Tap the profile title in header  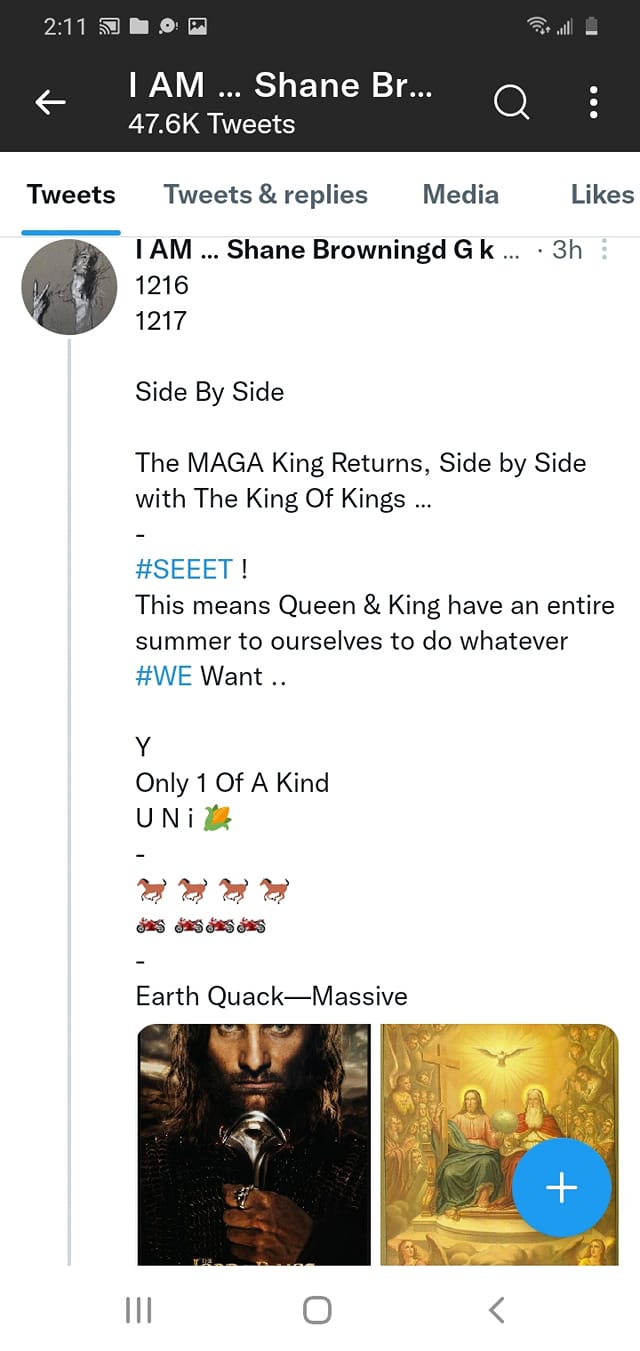point(280,86)
